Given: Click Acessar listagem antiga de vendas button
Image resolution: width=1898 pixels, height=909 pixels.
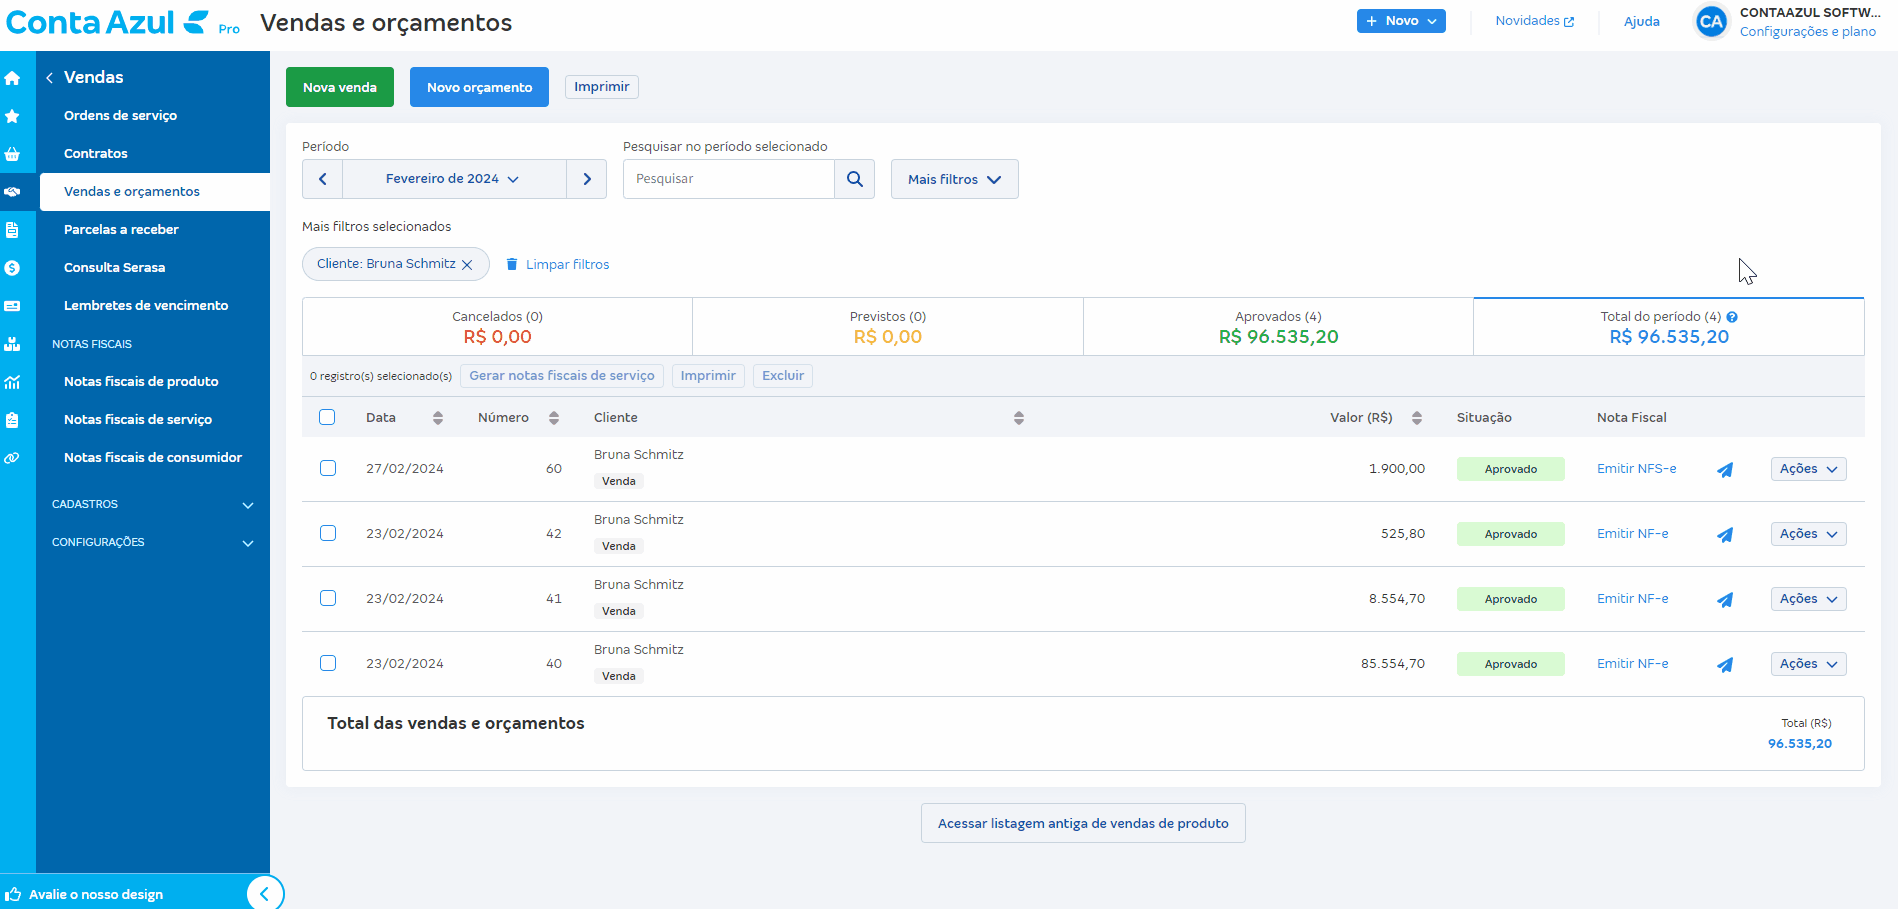Looking at the screenshot, I should coord(1083,823).
